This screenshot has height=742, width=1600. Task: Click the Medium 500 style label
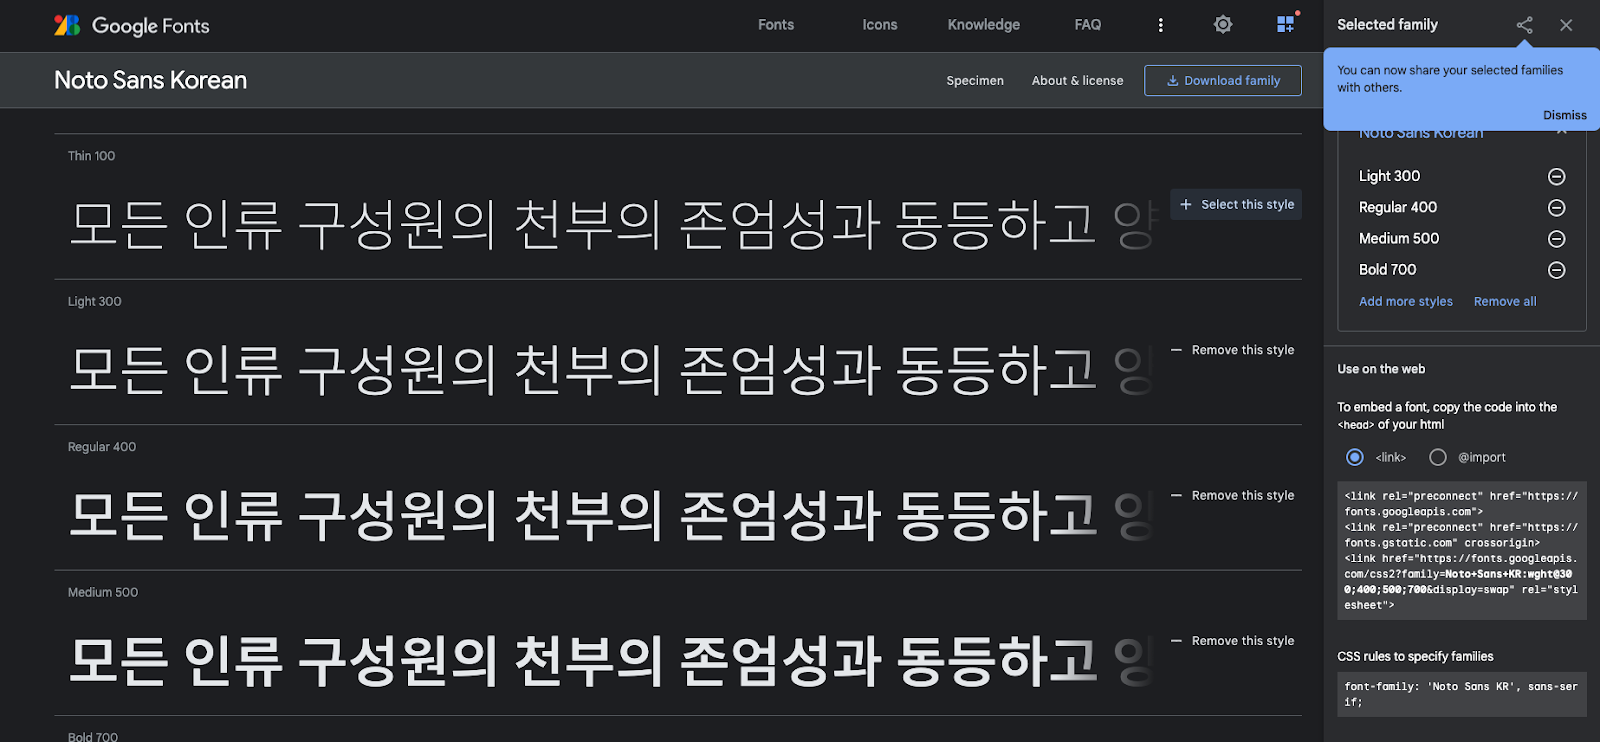point(102,592)
